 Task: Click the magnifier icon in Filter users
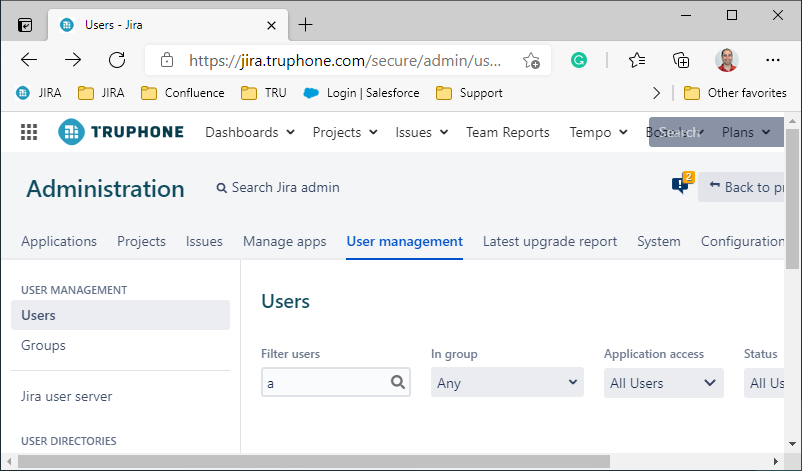(398, 382)
